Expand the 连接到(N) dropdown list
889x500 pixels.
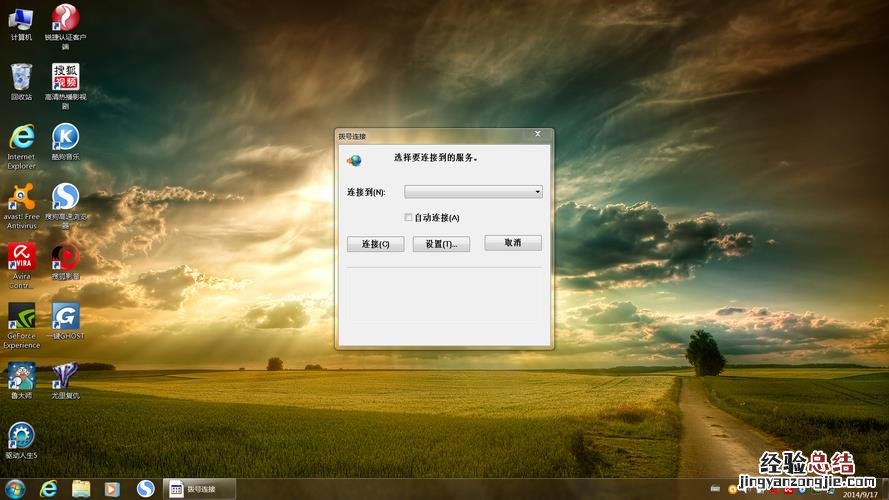tap(537, 191)
